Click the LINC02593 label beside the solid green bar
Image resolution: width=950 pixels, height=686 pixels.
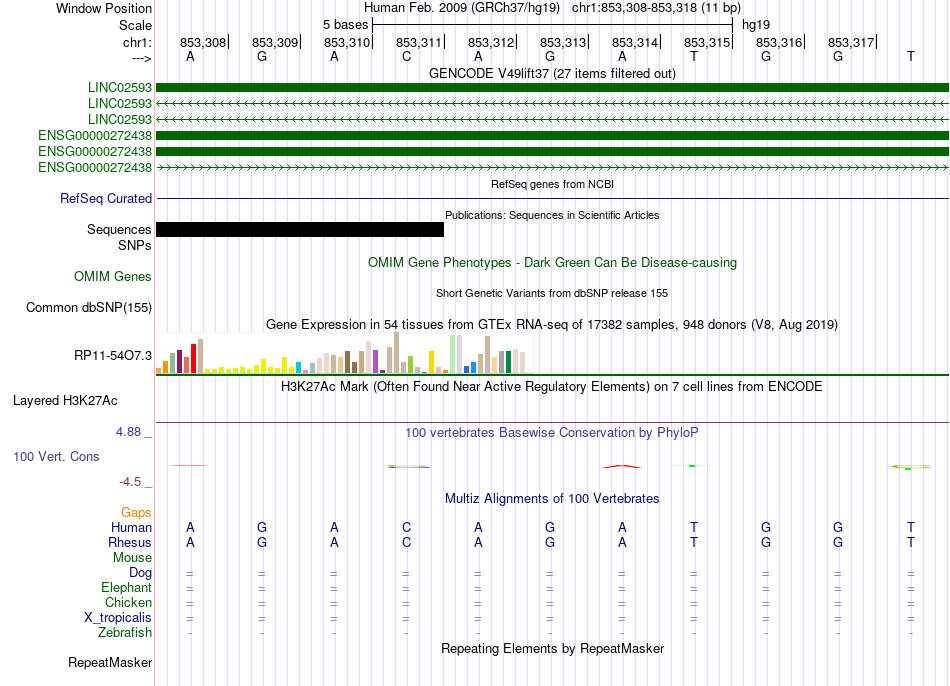[119, 87]
